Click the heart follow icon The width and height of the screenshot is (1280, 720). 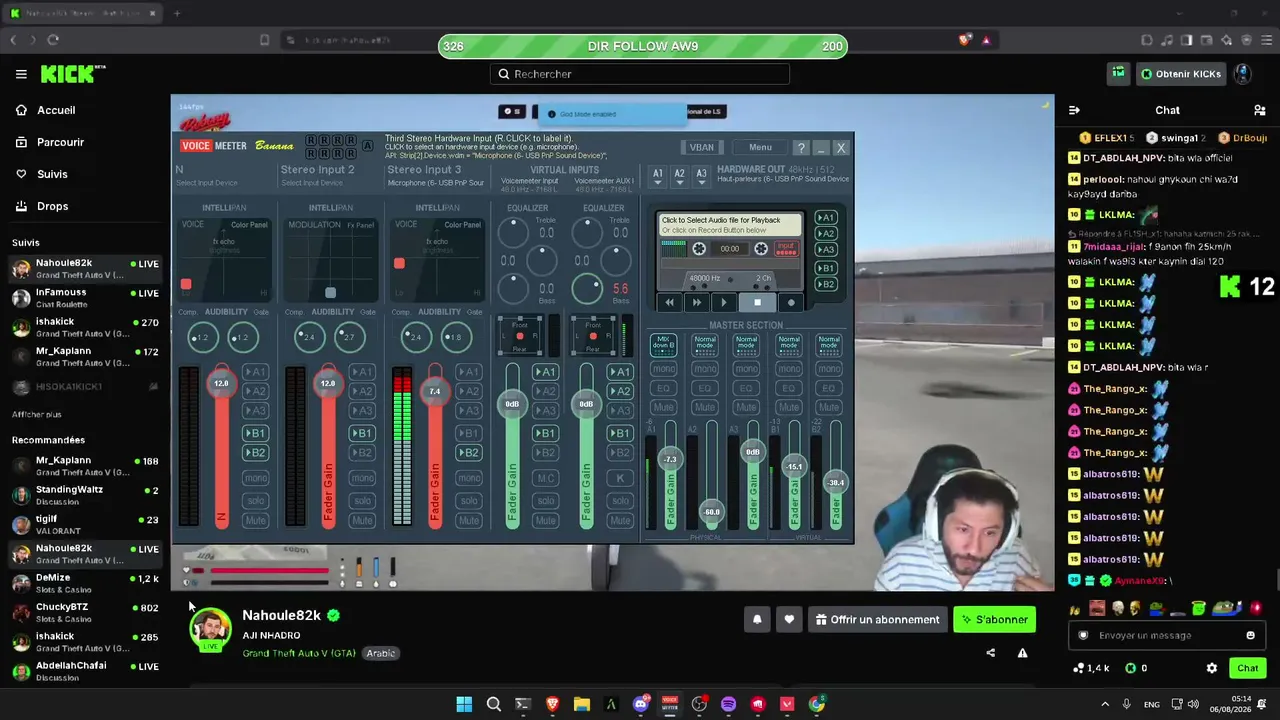(x=789, y=620)
